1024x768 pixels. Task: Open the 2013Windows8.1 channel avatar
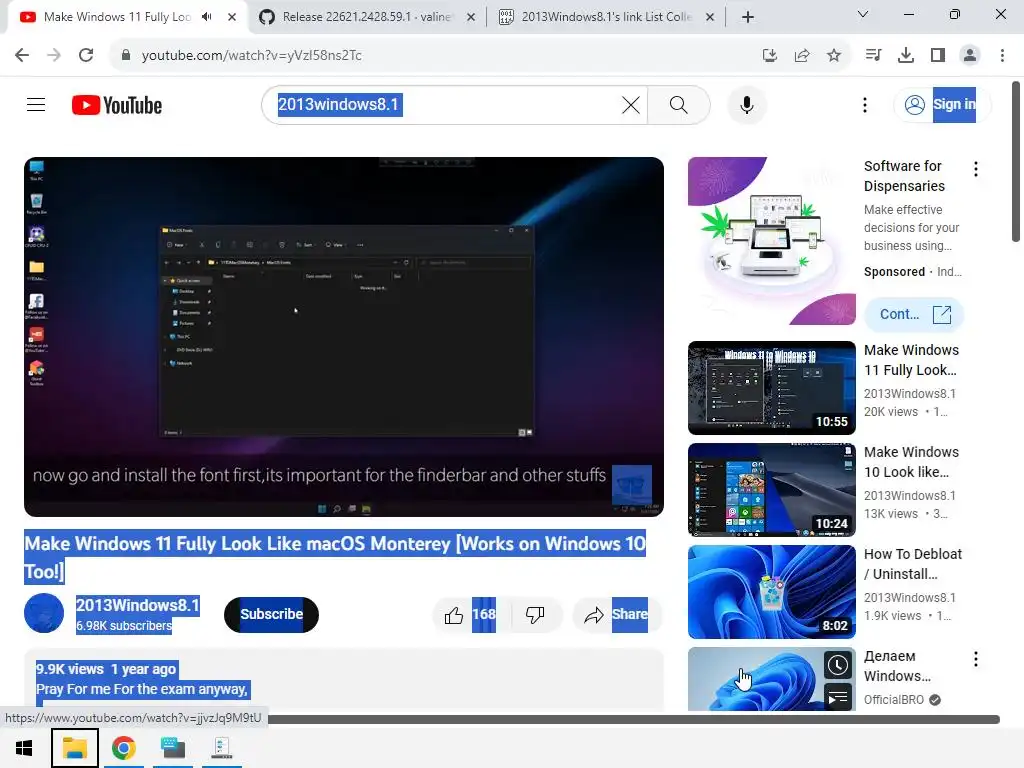tap(44, 613)
